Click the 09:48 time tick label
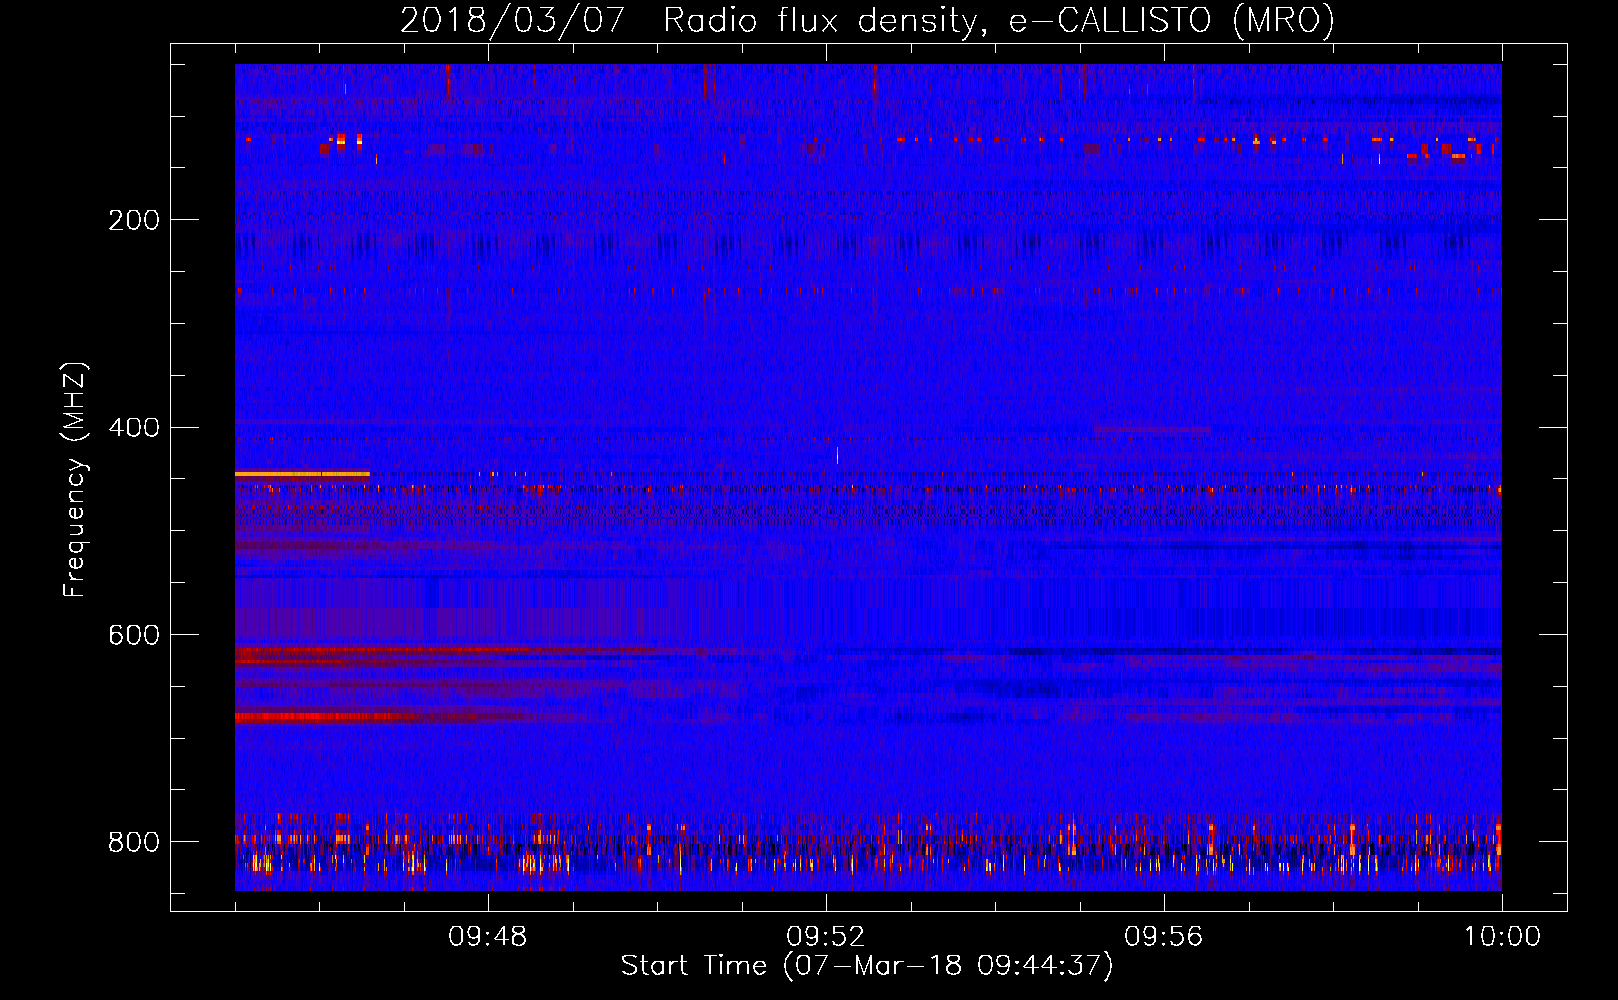Image resolution: width=1618 pixels, height=1000 pixels. (488, 937)
